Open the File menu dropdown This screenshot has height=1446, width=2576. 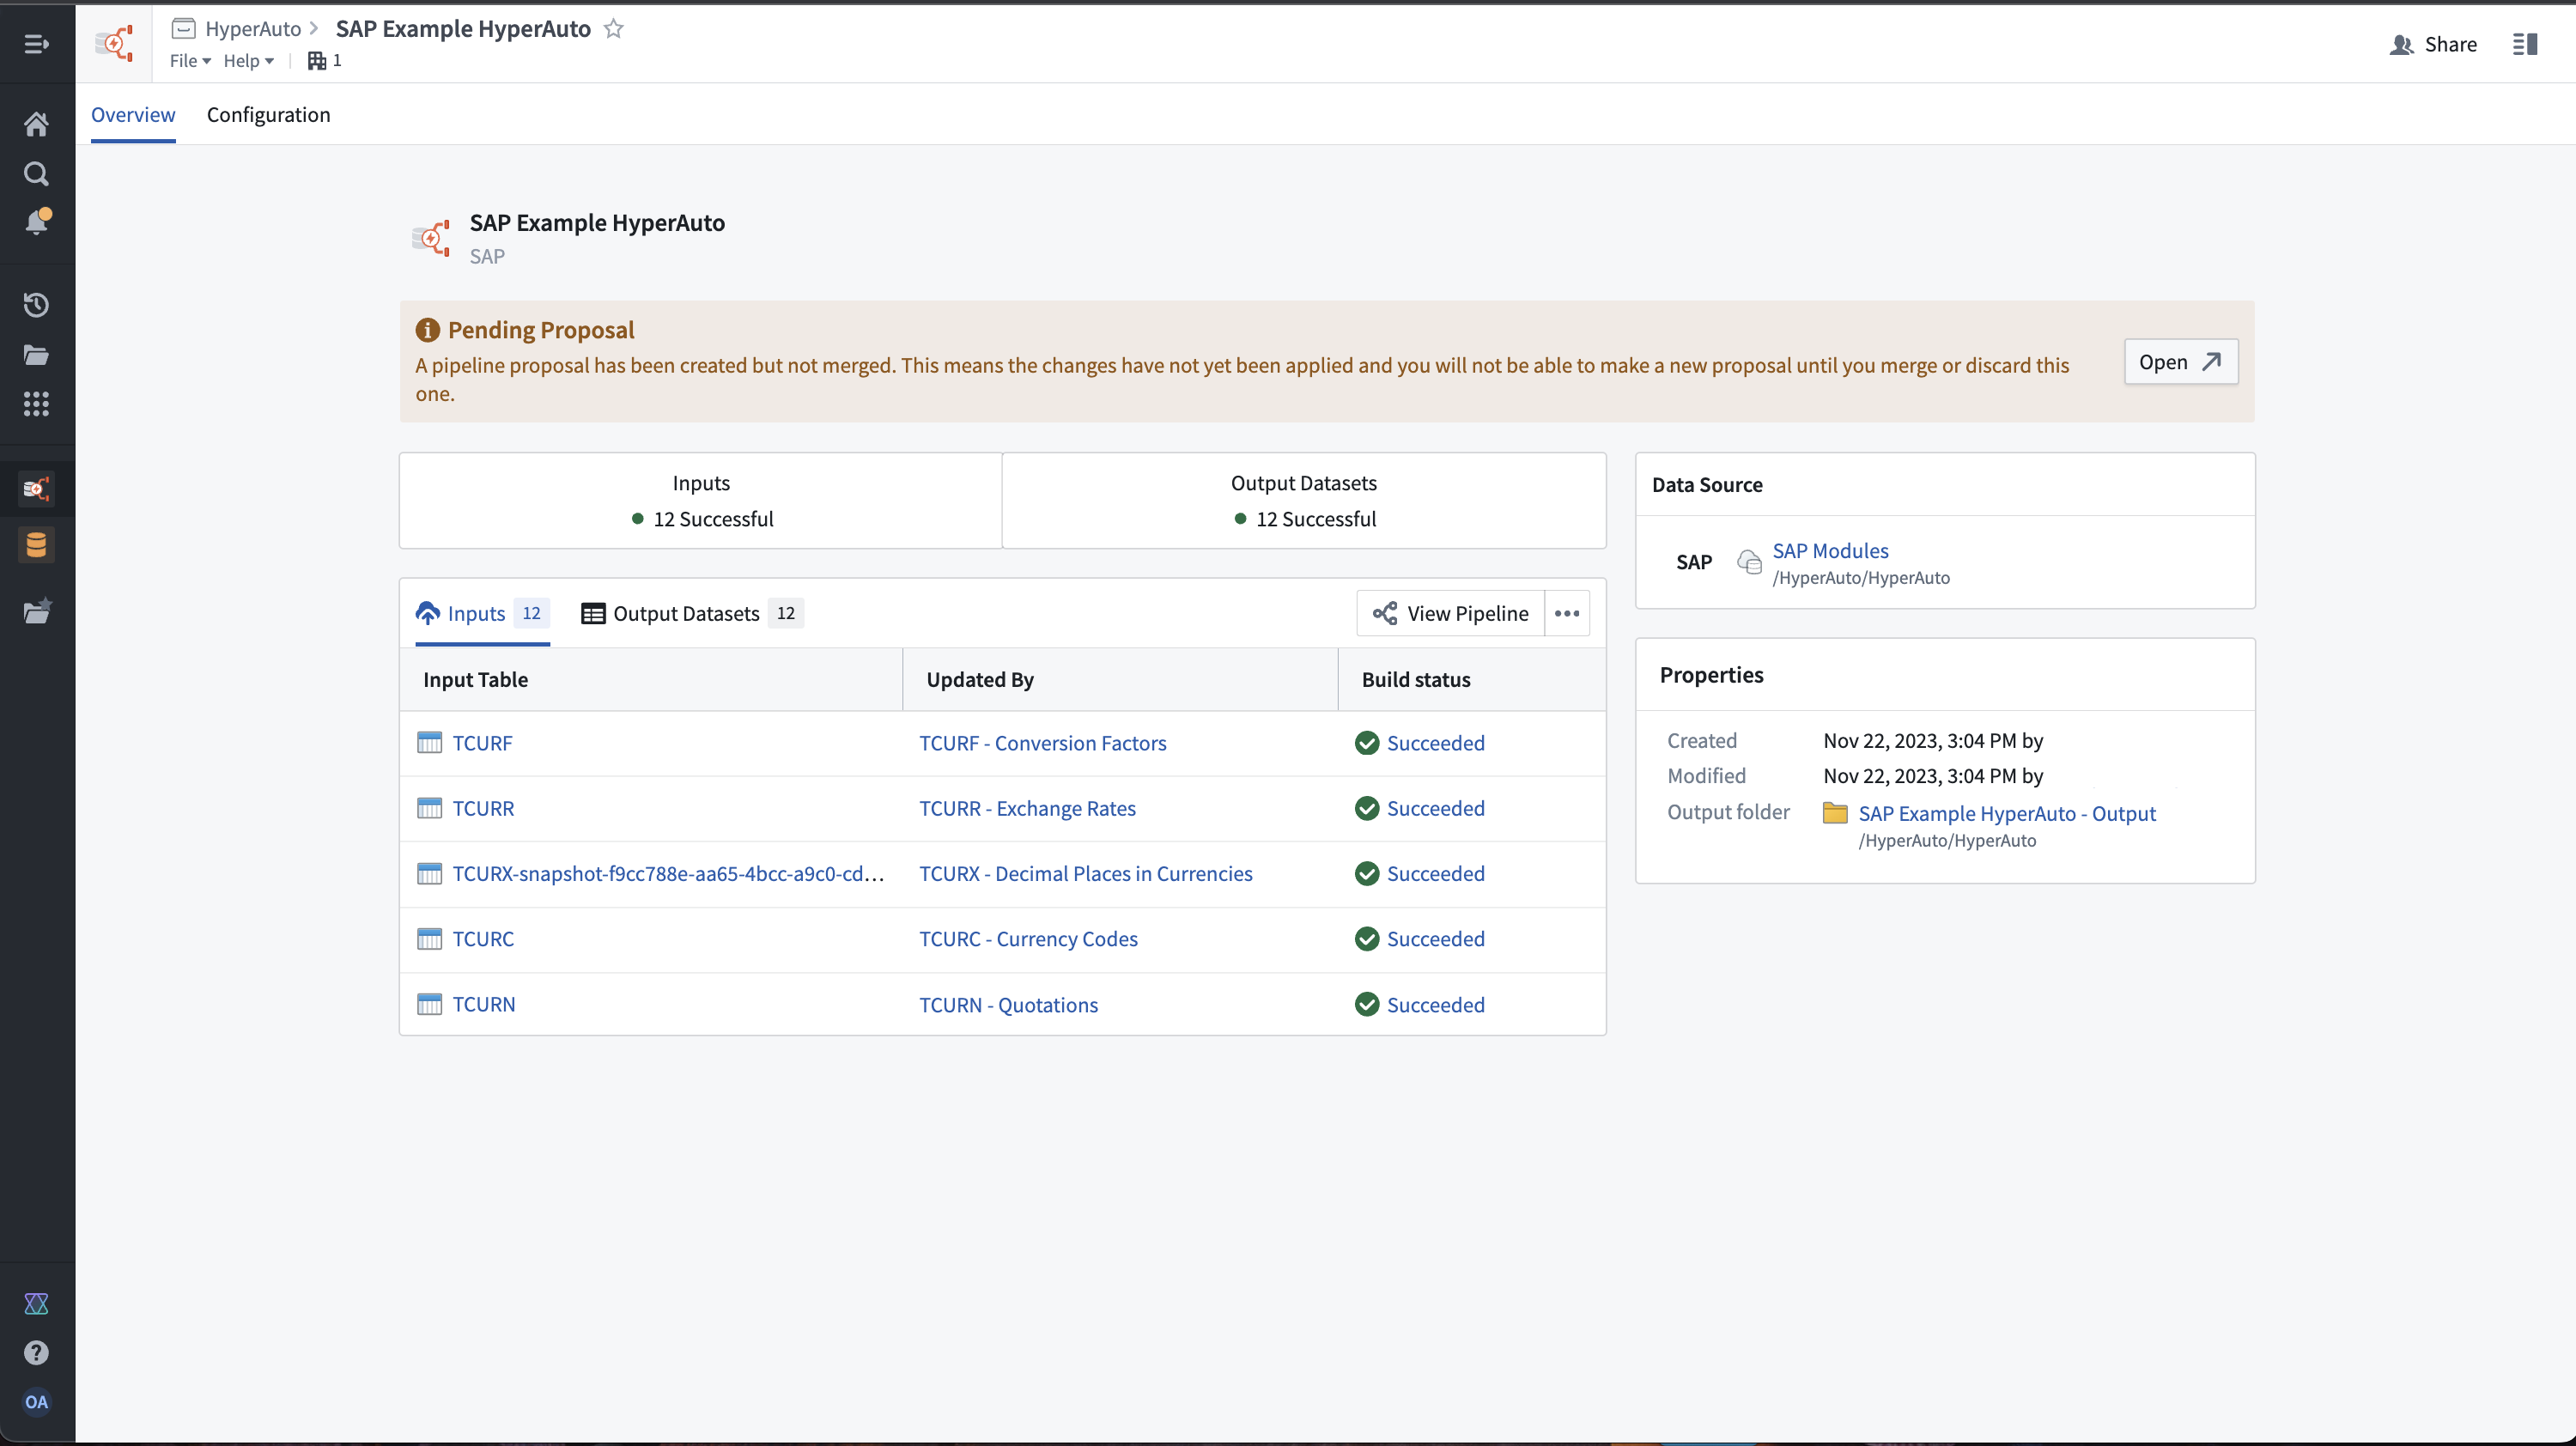pyautogui.click(x=190, y=61)
